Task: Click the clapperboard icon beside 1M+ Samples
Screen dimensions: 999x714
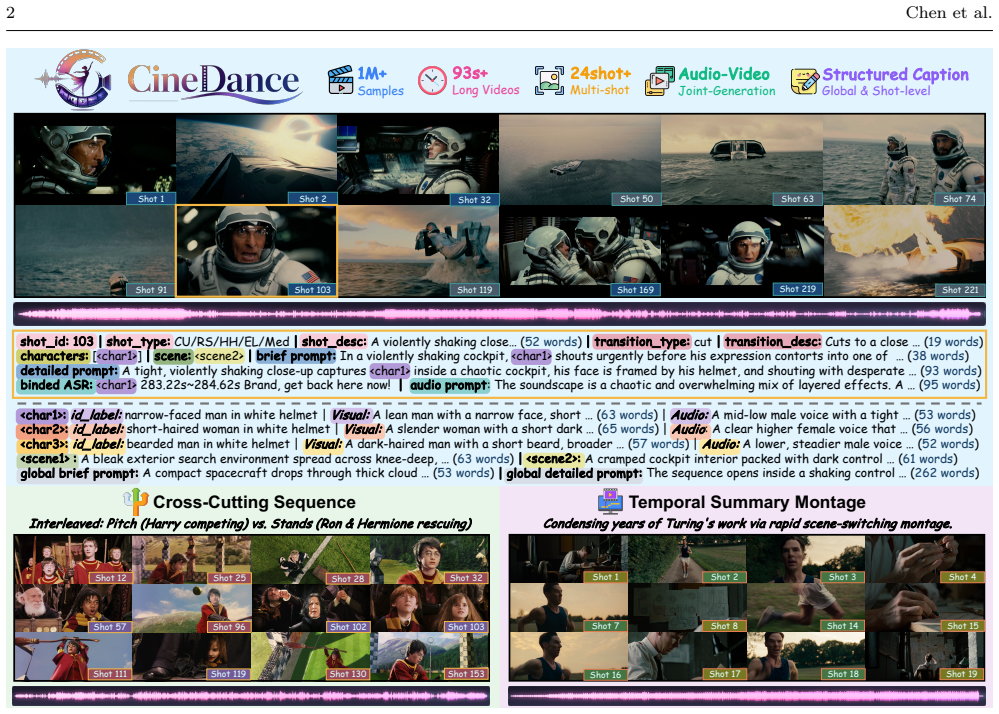Action: pos(340,81)
